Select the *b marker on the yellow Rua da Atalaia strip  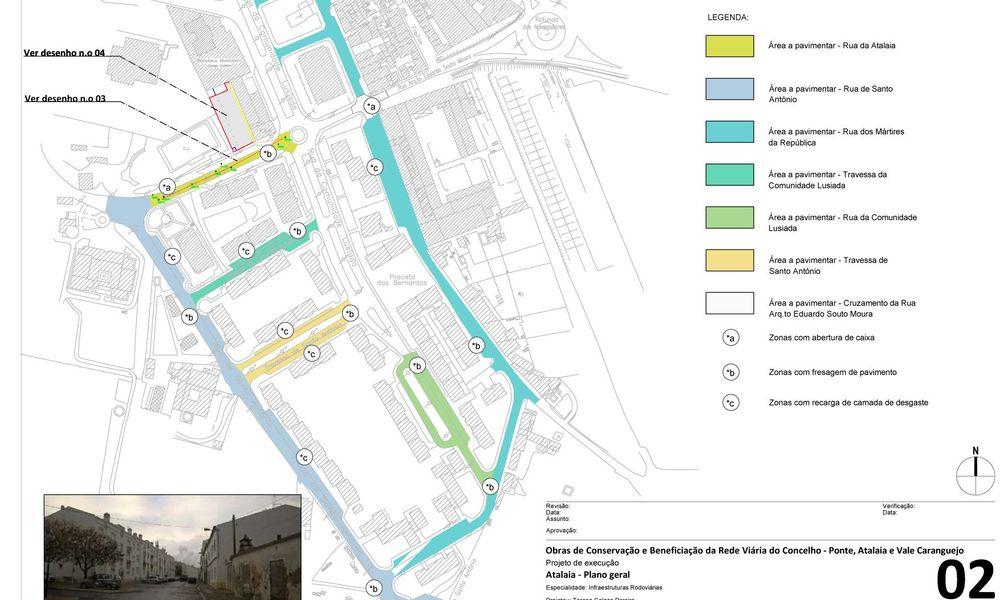coord(268,153)
